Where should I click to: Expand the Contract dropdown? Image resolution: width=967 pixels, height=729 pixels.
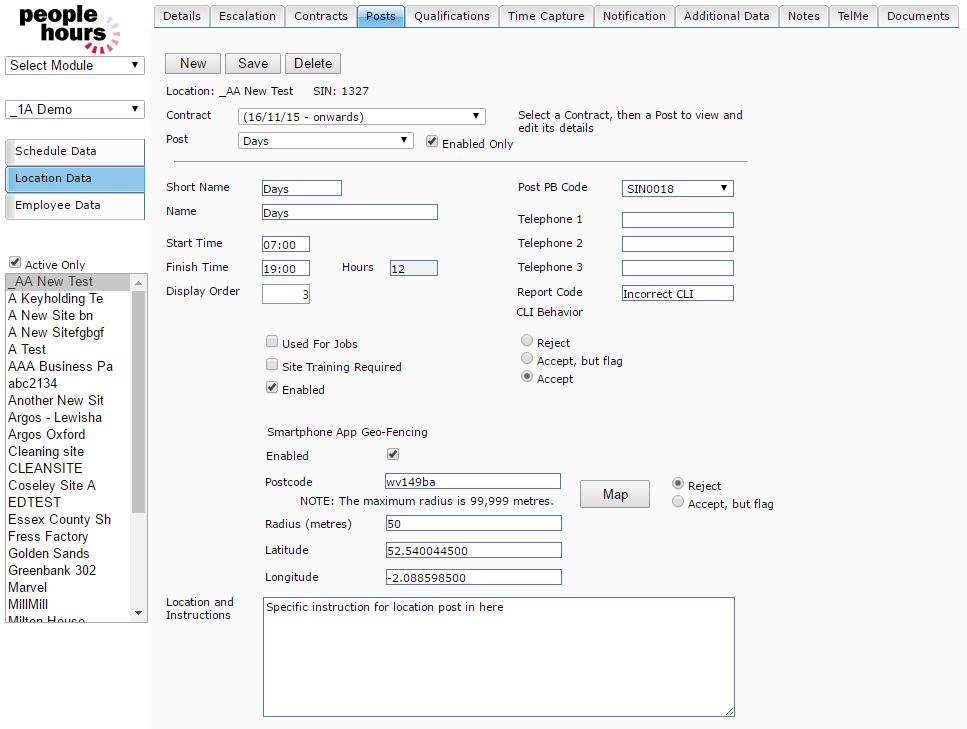click(x=362, y=117)
